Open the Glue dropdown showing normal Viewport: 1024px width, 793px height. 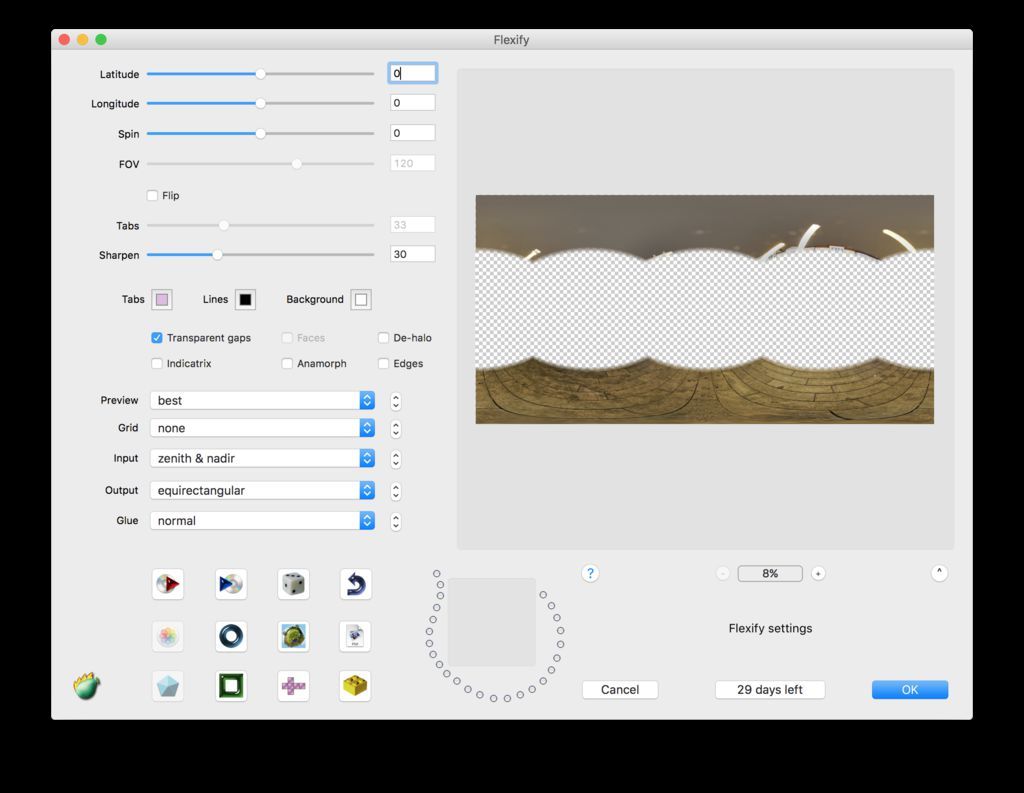coord(263,521)
